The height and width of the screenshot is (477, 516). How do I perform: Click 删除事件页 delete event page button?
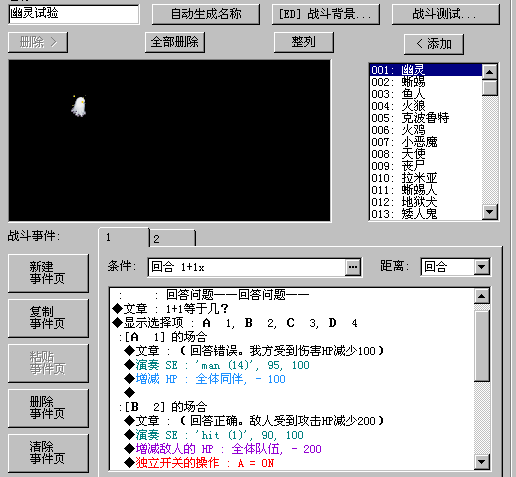tap(48, 408)
